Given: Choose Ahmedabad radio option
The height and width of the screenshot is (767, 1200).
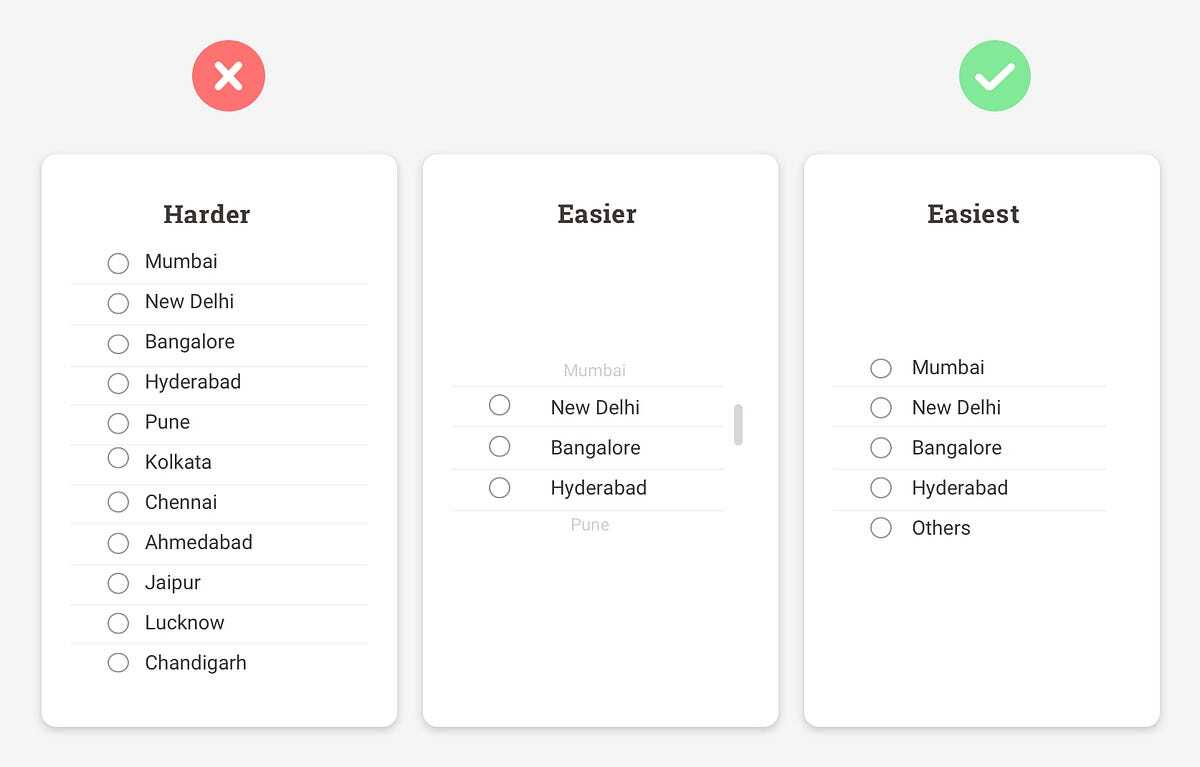Looking at the screenshot, I should coord(118,543).
